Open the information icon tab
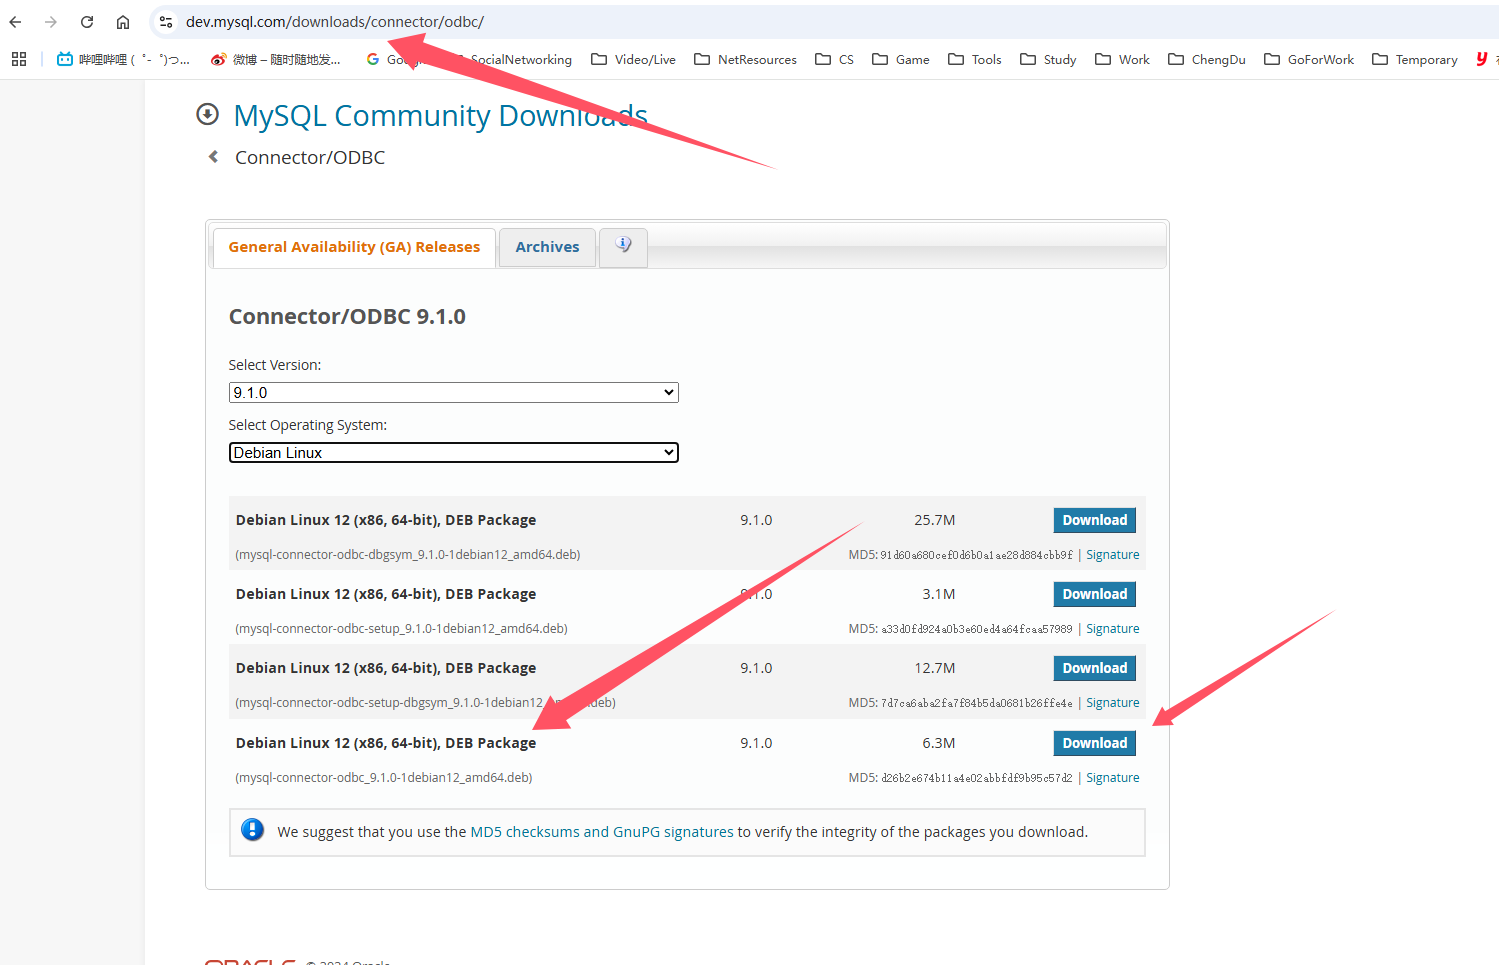The height and width of the screenshot is (965, 1499). pyautogui.click(x=623, y=245)
